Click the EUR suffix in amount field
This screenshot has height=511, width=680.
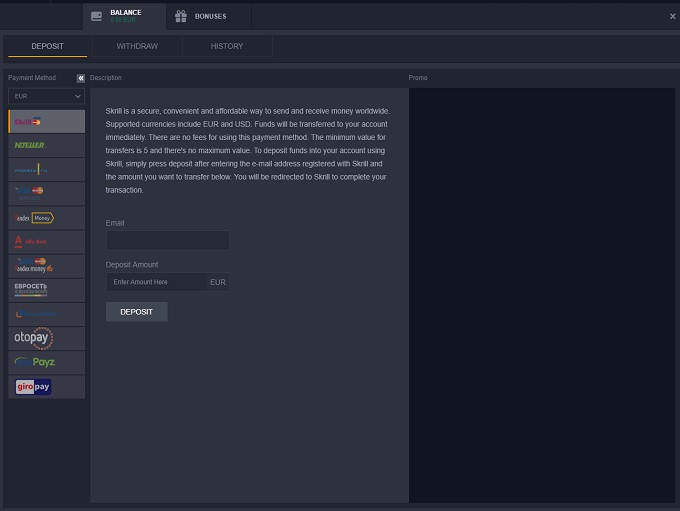pos(218,282)
